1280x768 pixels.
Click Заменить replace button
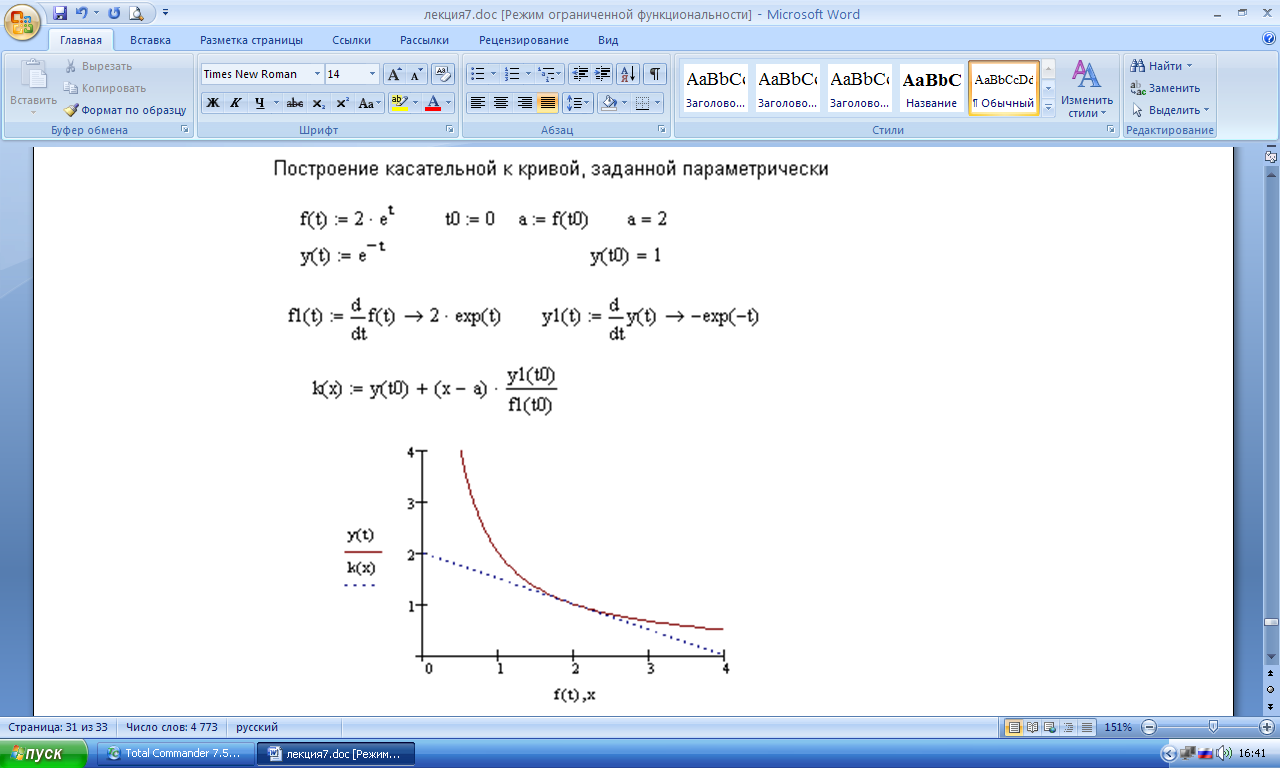point(1165,88)
